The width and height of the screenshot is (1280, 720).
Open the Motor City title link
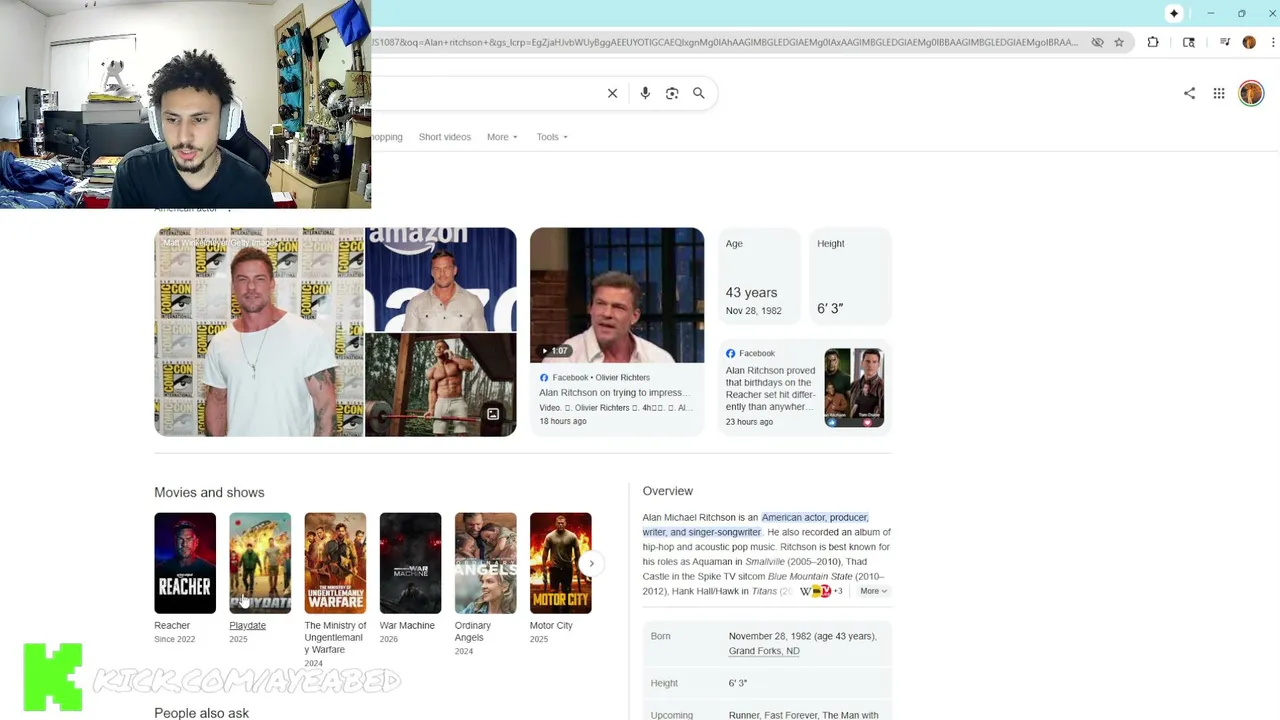551,626
